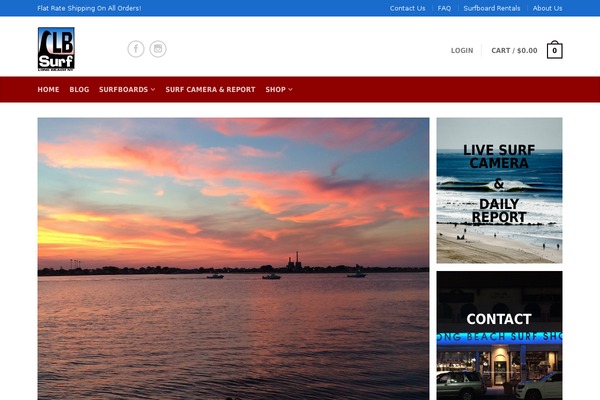
Task: Click the Login link
Action: 462,50
